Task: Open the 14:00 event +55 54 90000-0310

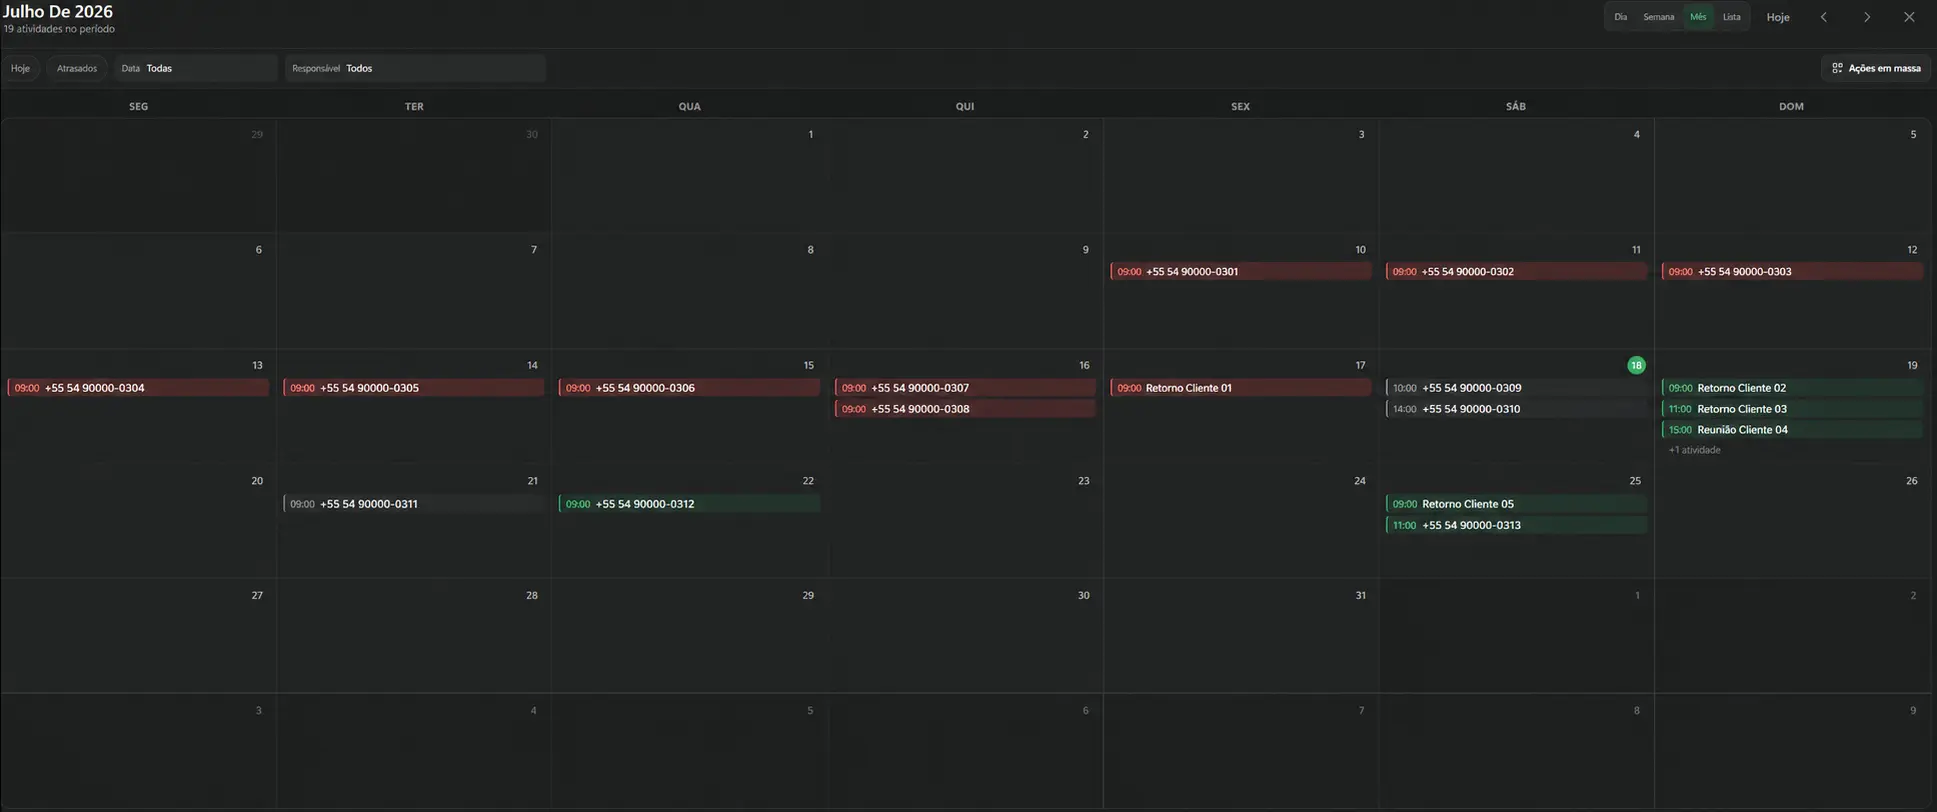Action: pyautogui.click(x=1516, y=408)
